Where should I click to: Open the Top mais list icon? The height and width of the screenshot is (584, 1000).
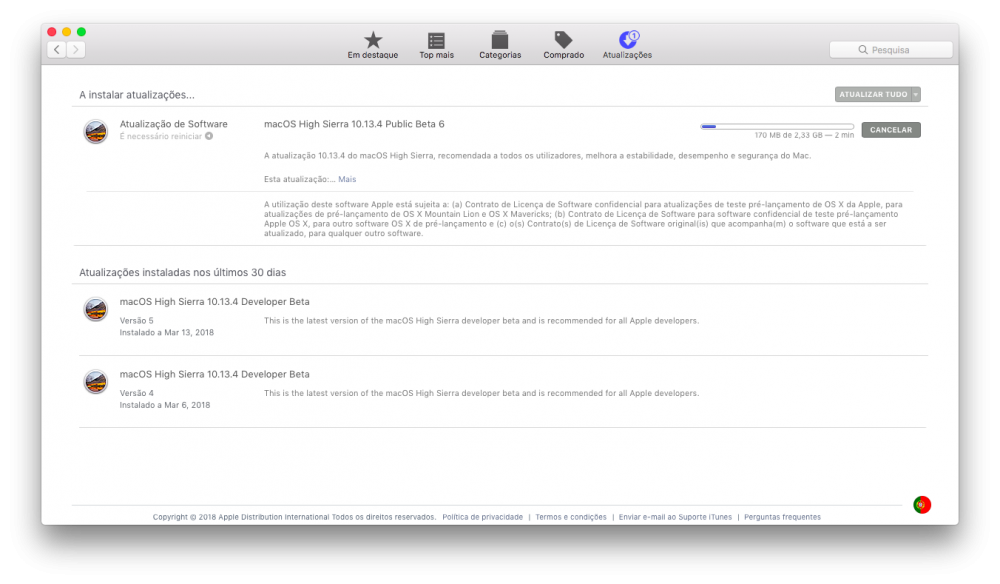click(436, 40)
